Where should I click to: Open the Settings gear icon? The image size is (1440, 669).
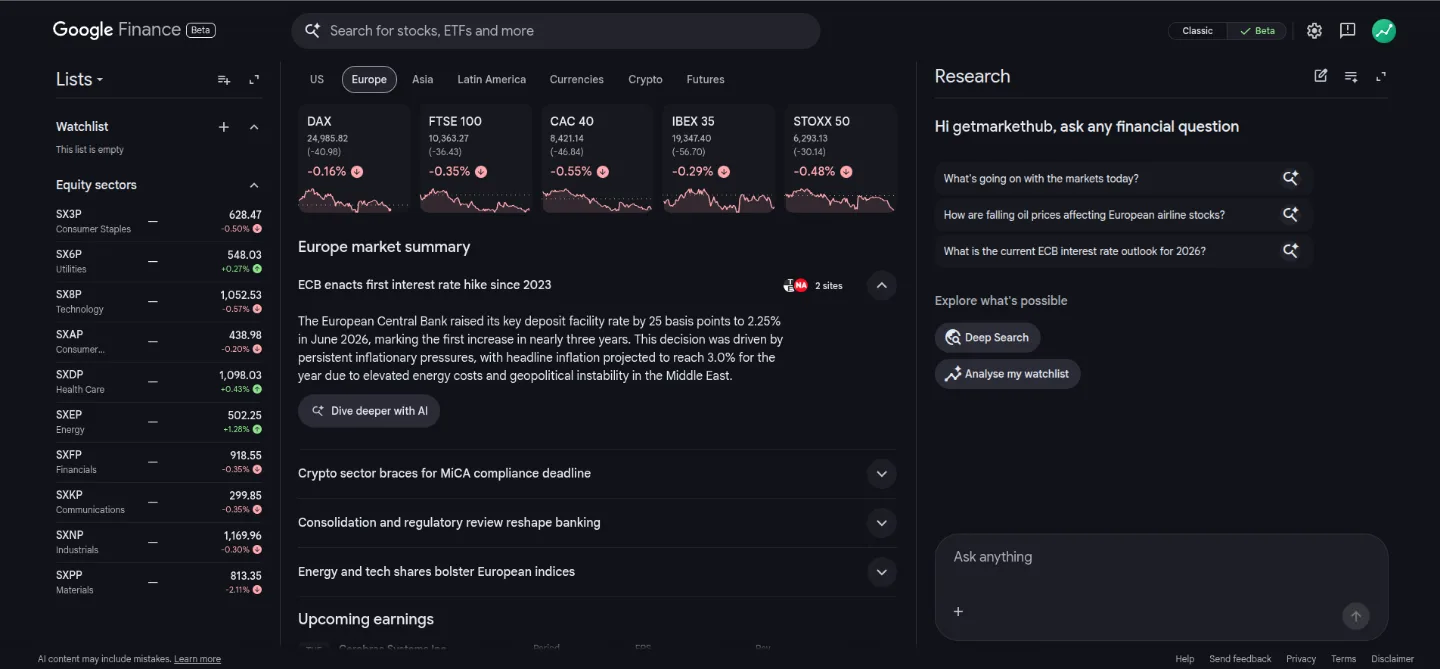1314,31
